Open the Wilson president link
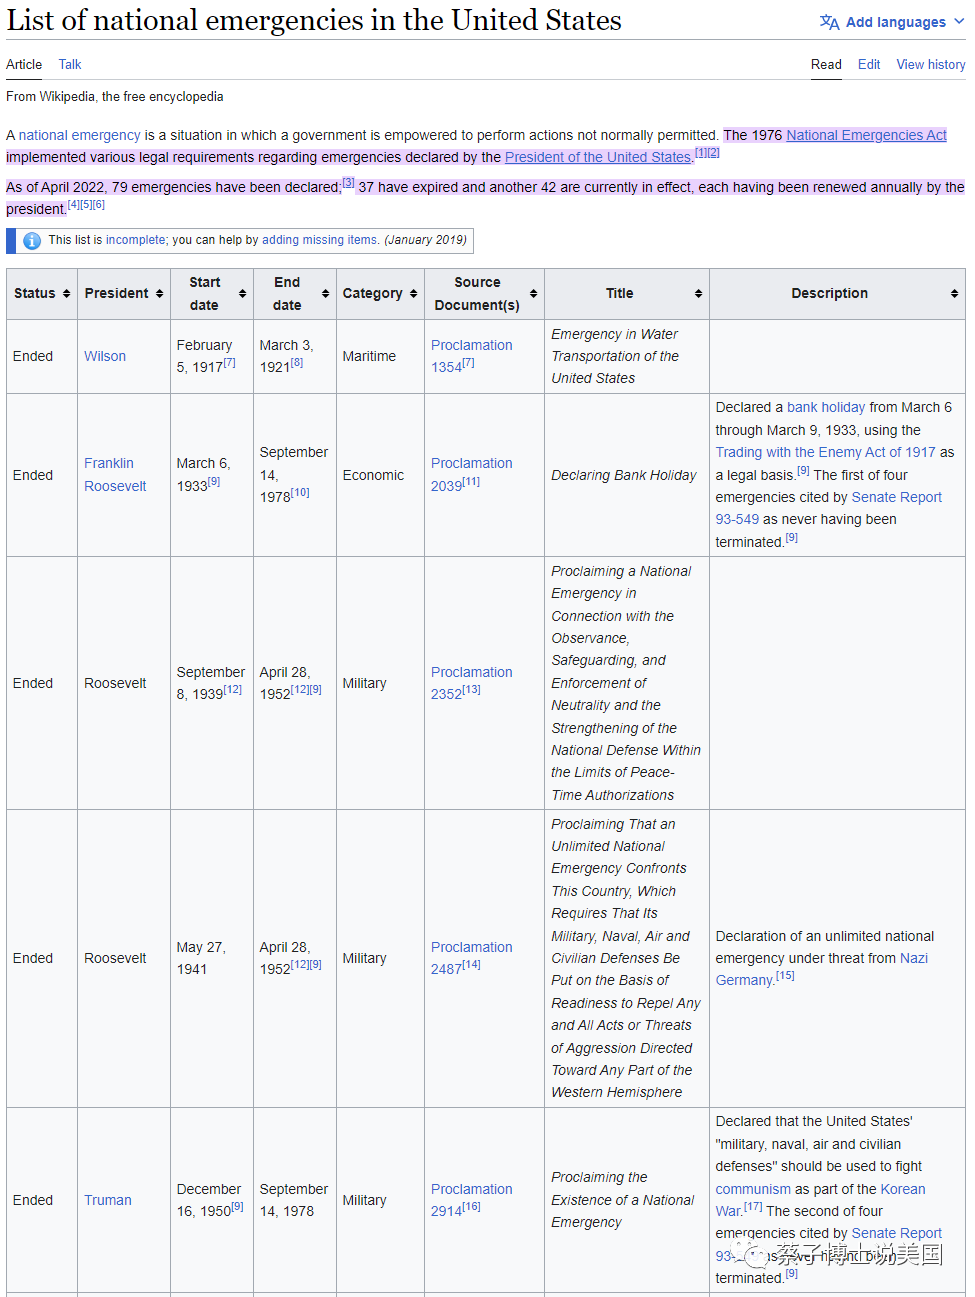This screenshot has height=1297, width=975. [105, 356]
